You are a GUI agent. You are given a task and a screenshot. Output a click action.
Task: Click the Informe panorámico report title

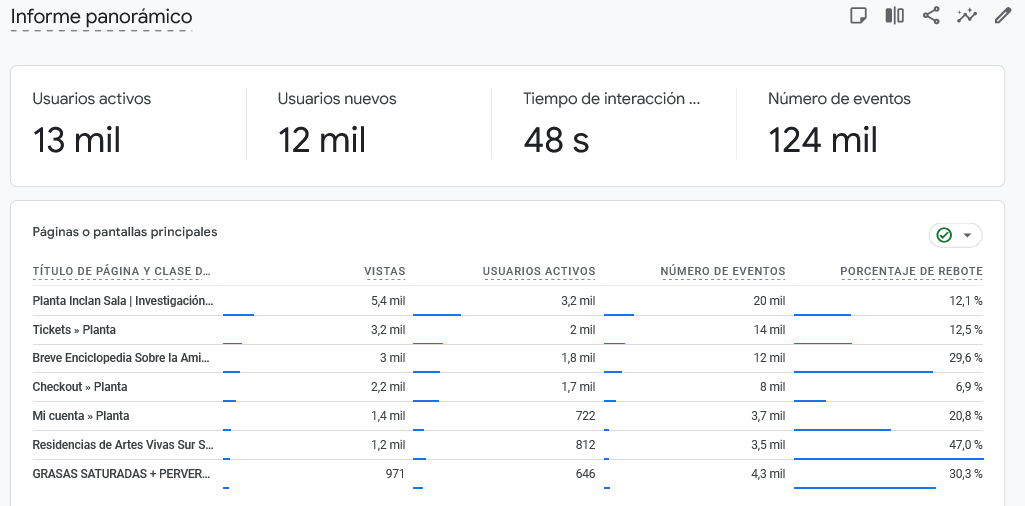pos(101,17)
